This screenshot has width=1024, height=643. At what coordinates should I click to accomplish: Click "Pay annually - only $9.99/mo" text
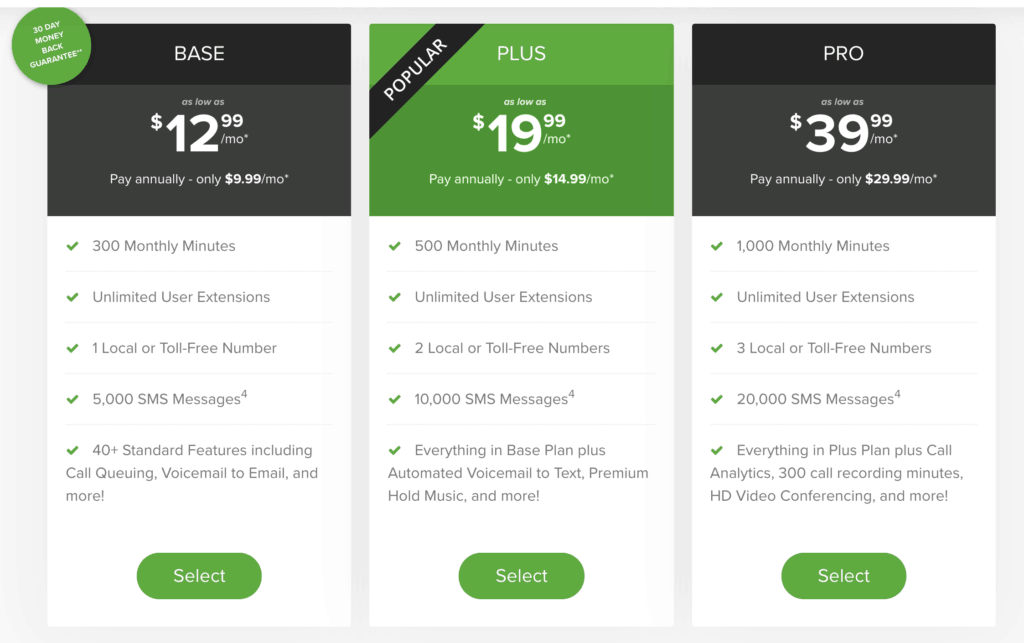pyautogui.click(x=198, y=178)
